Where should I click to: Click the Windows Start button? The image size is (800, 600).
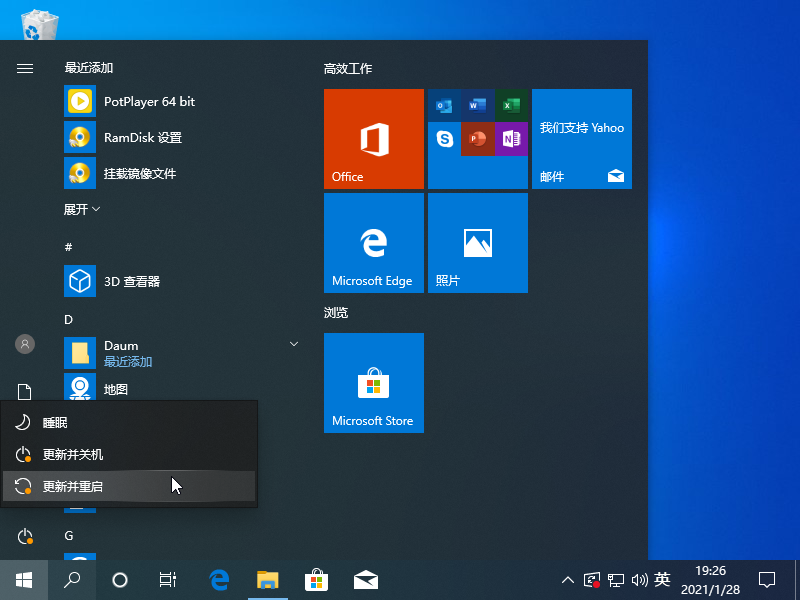(x=24, y=579)
